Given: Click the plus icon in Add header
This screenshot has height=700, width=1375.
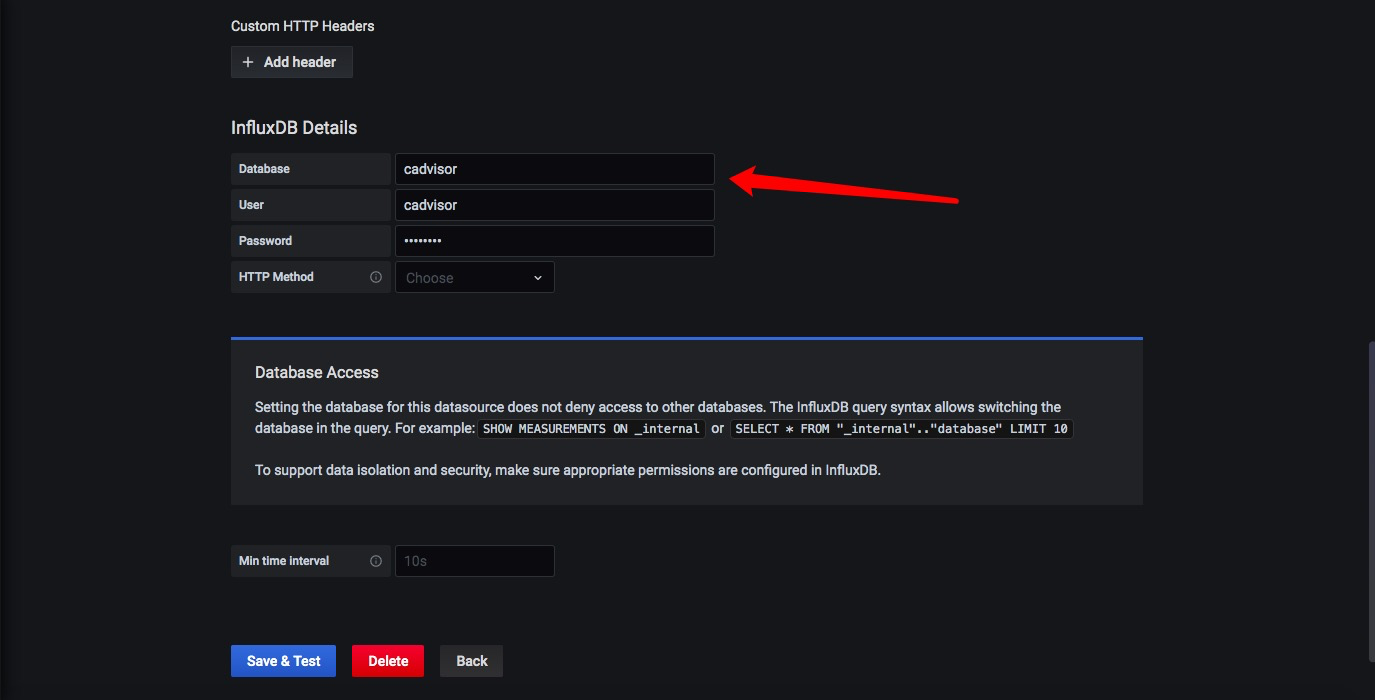Looking at the screenshot, I should [x=248, y=62].
